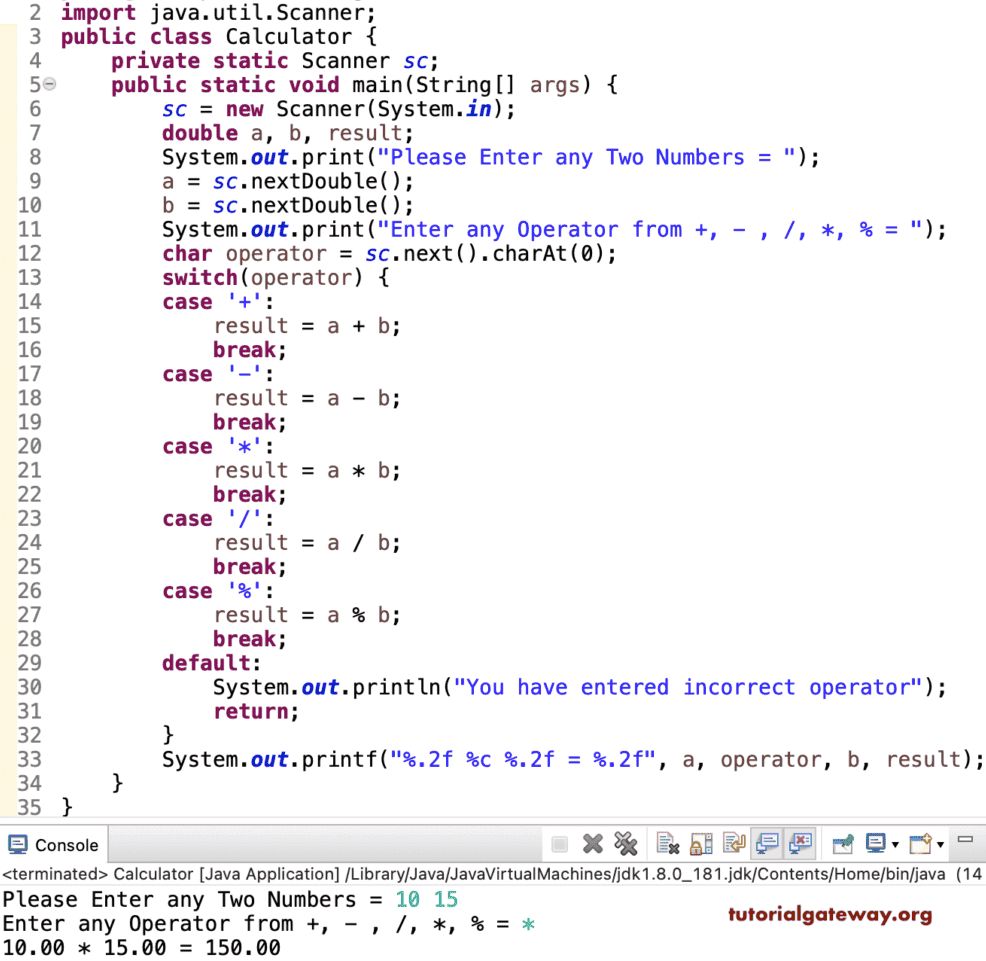Toggle Scroll Lock in the console
This screenshot has height=961, width=986.
704,843
